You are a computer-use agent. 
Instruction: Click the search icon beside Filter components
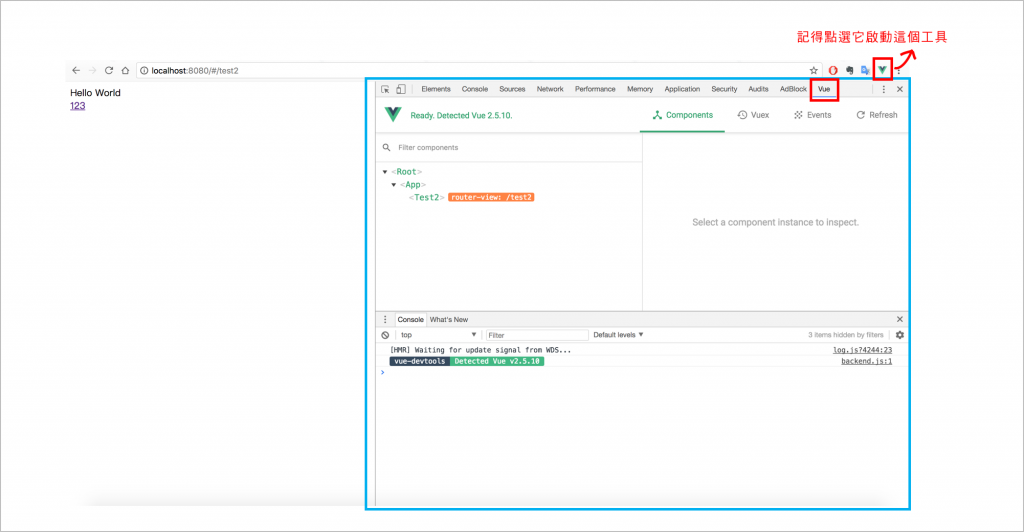click(x=387, y=148)
